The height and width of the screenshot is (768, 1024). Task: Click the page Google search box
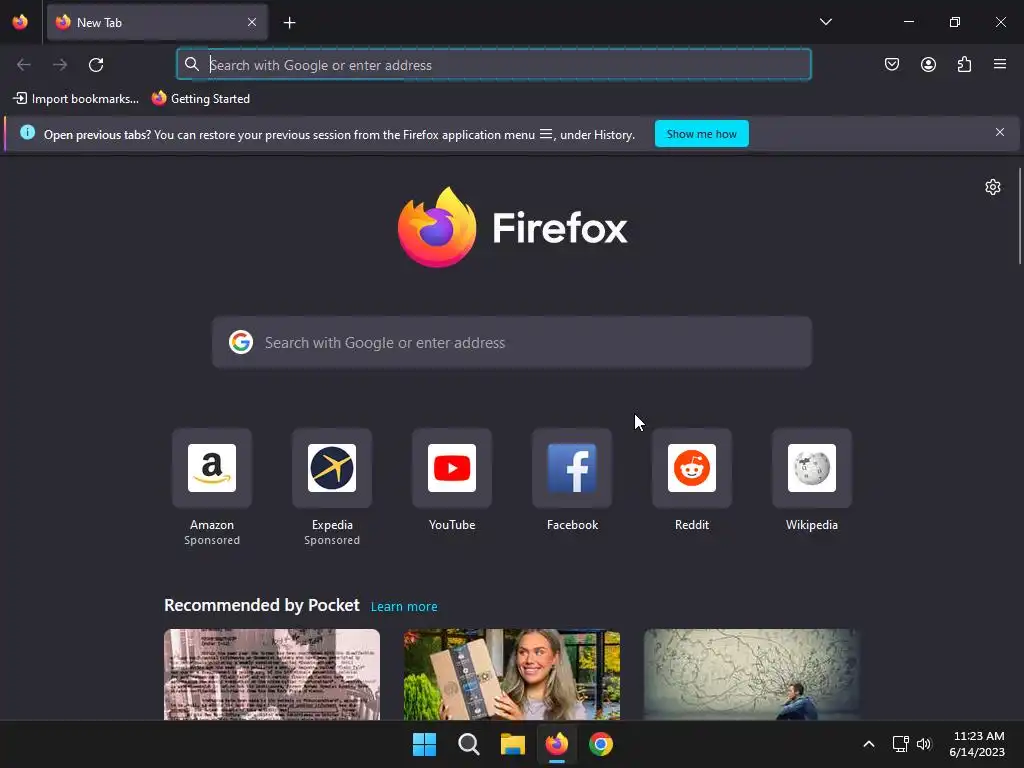click(512, 343)
